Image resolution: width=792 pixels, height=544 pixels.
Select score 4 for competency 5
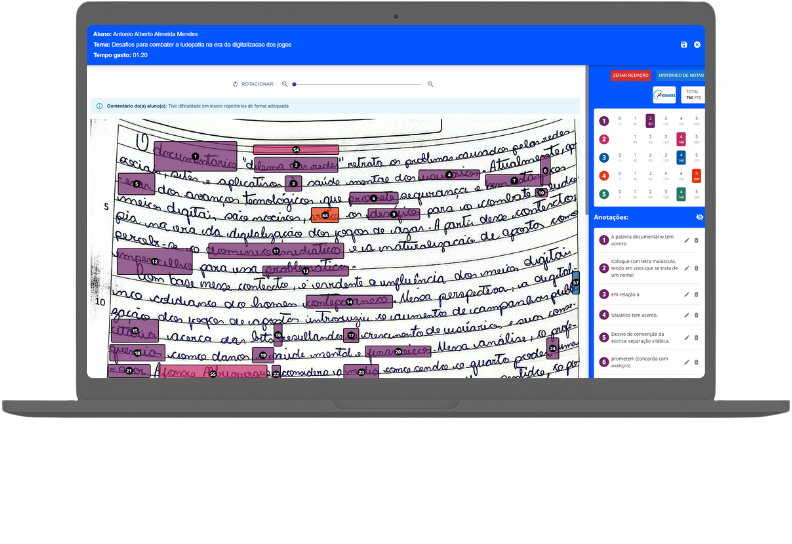click(681, 193)
